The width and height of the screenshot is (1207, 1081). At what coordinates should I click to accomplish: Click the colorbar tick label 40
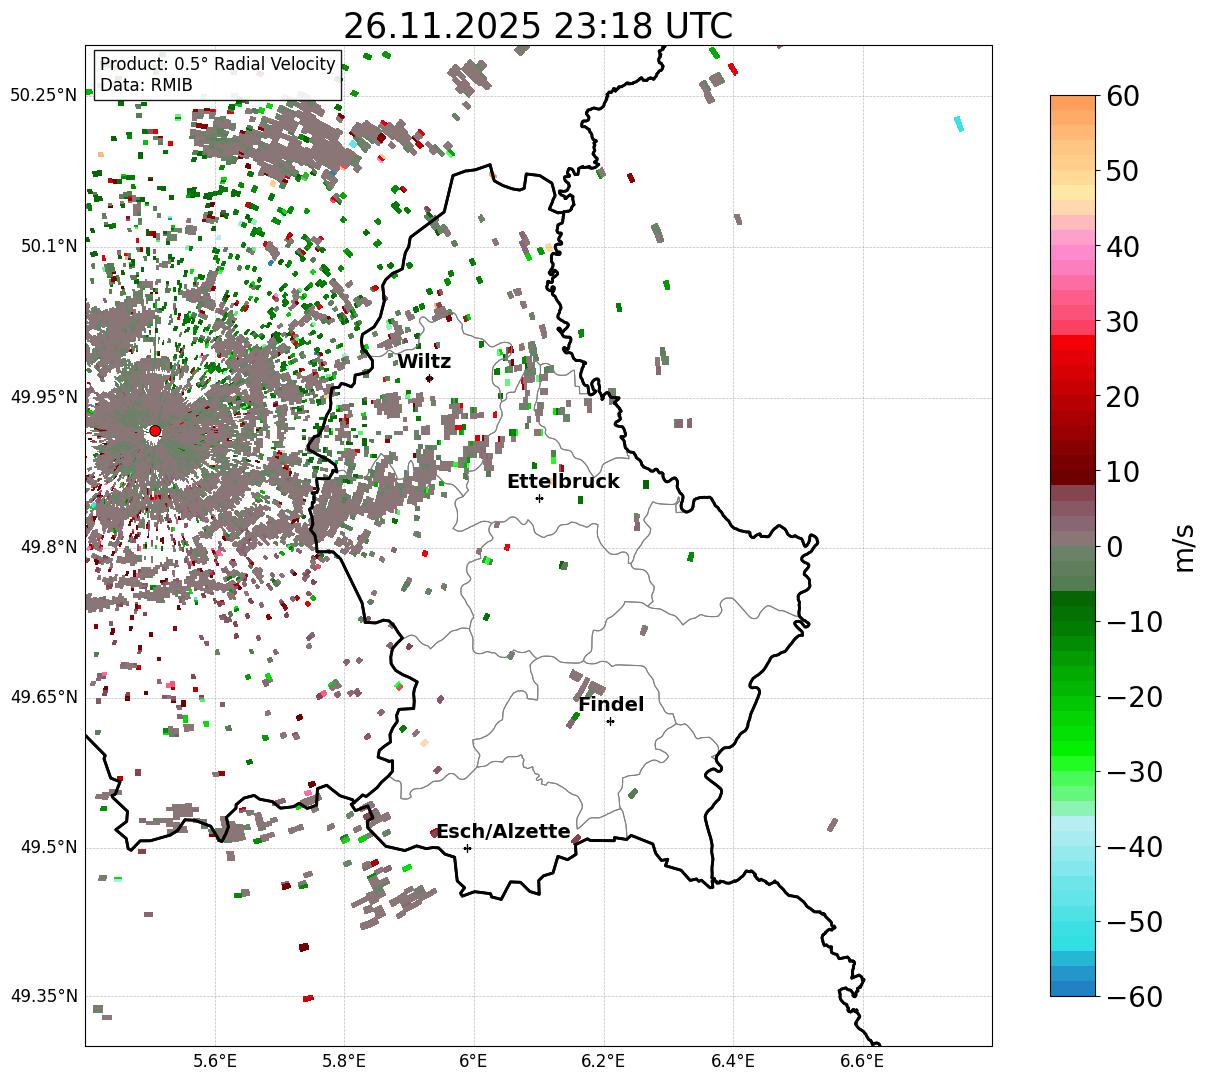[1123, 246]
